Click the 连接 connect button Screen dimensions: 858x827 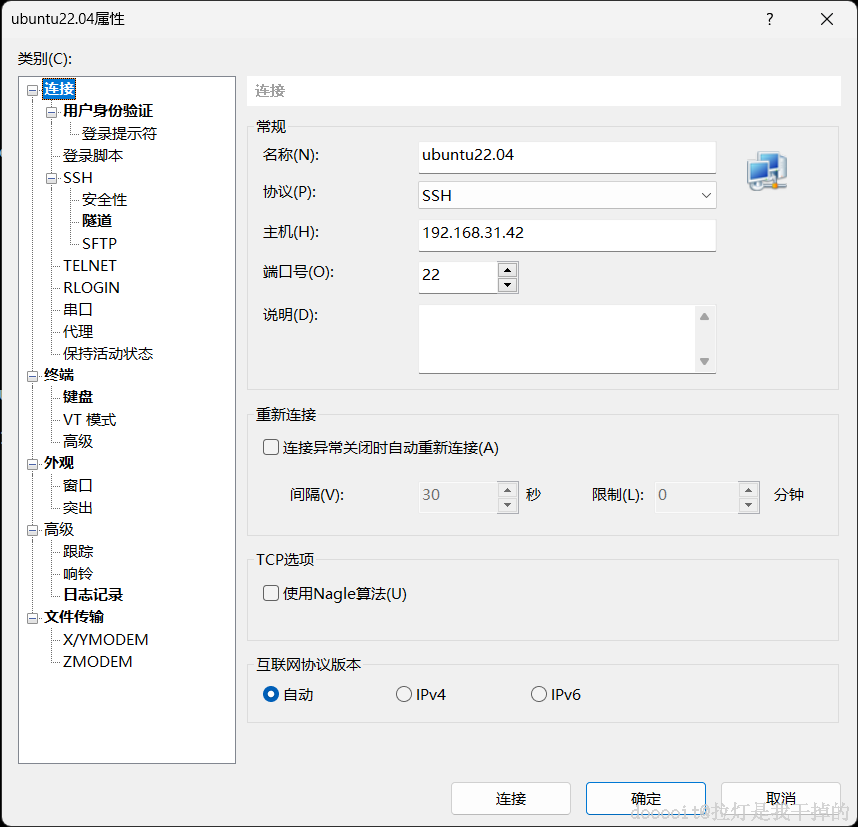(x=511, y=798)
